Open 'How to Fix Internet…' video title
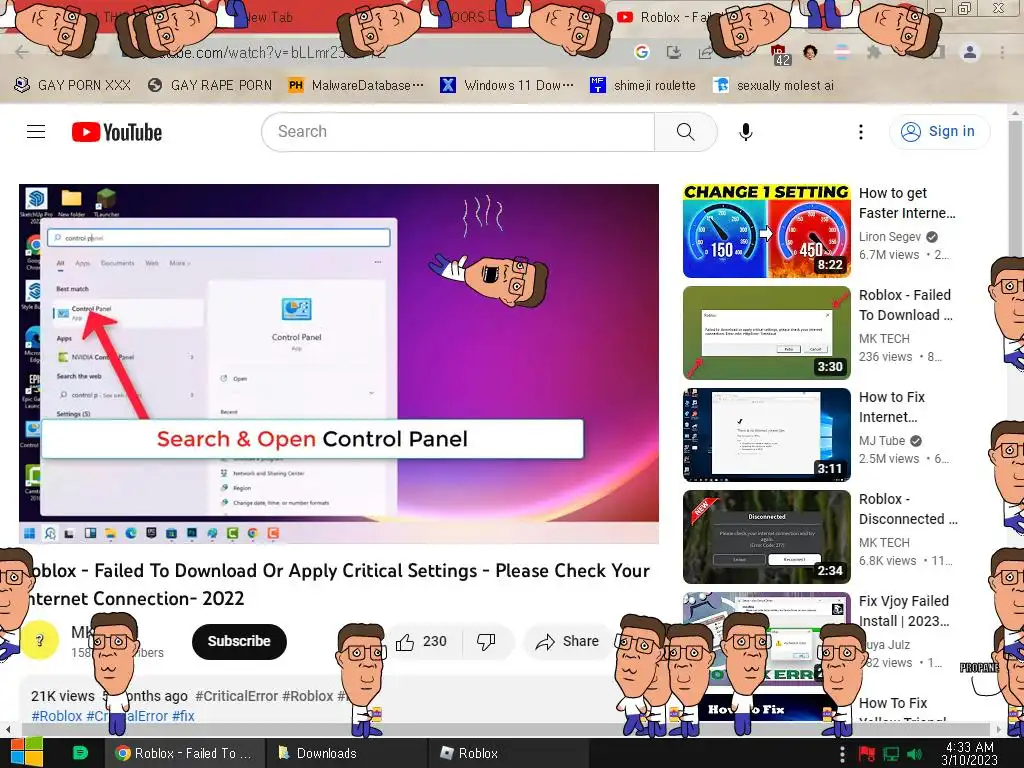The height and width of the screenshot is (768, 1024). [x=891, y=407]
